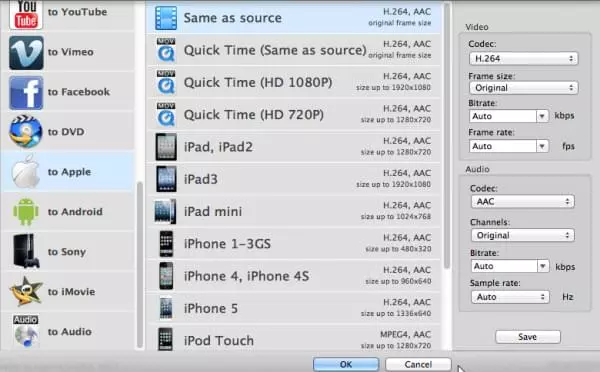The width and height of the screenshot is (600, 372).
Task: Open the Frame size dropdown
Action: point(523,88)
